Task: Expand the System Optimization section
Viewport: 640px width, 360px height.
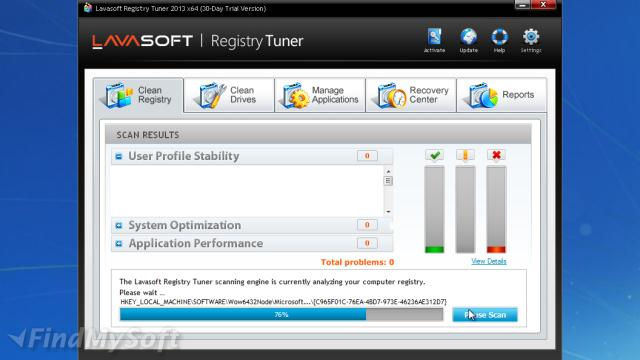Action: 119,225
